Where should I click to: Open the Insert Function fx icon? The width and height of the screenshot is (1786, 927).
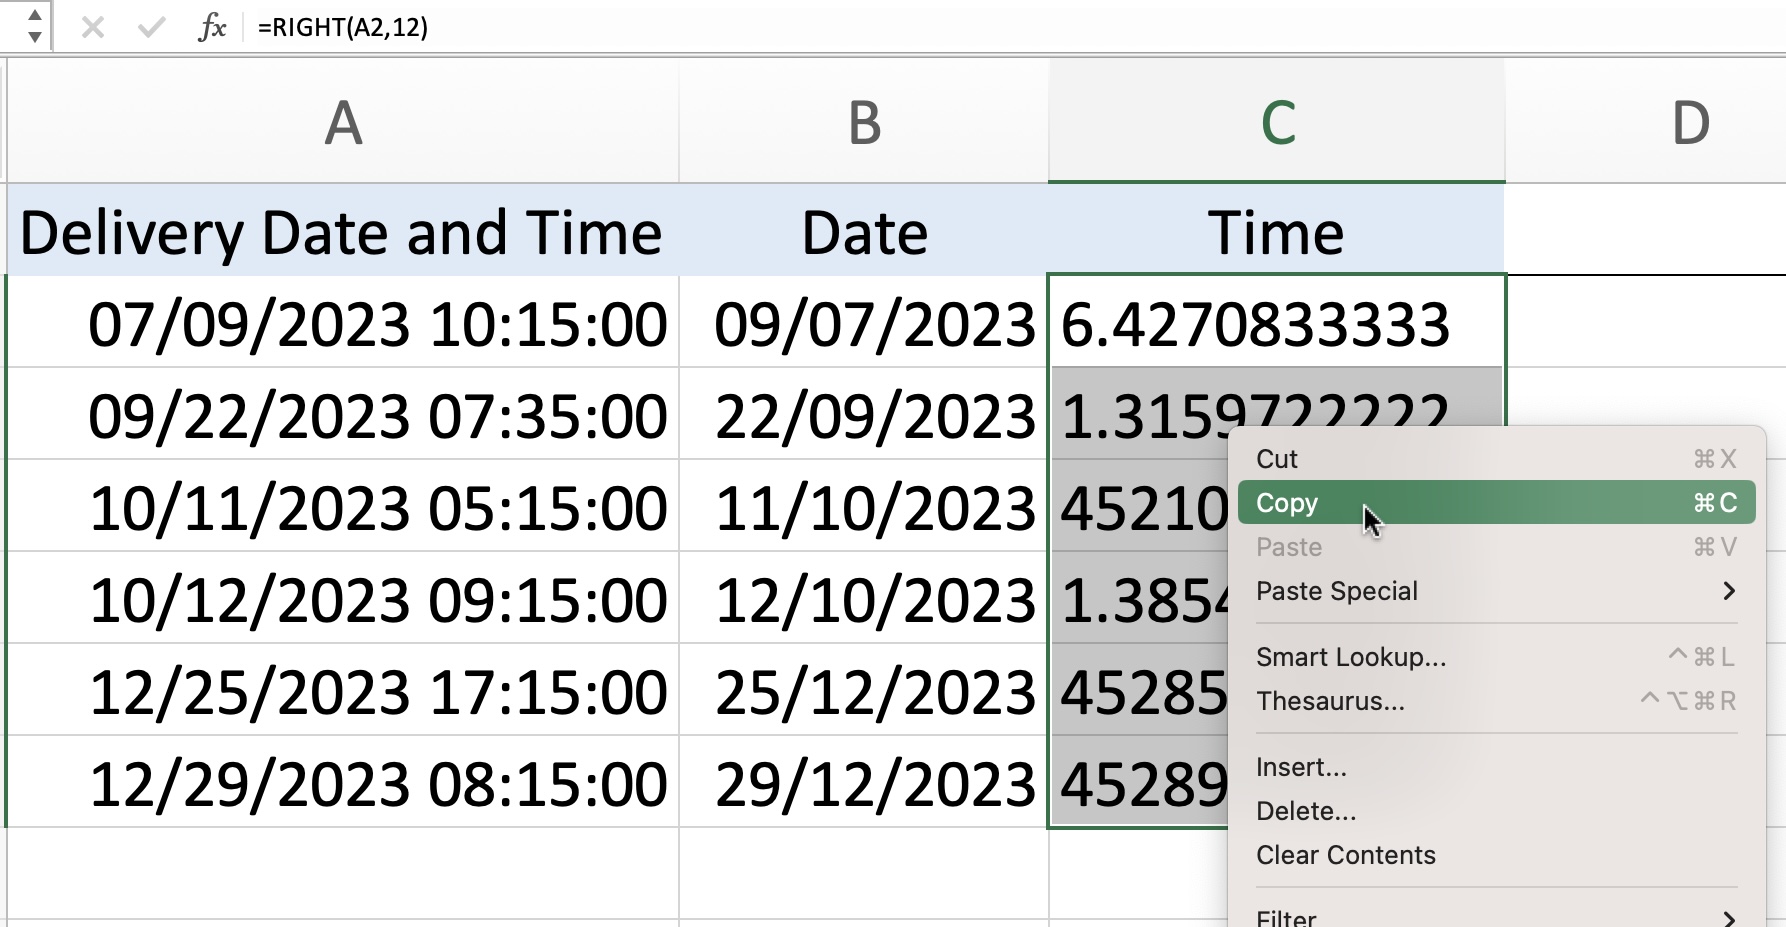(212, 27)
